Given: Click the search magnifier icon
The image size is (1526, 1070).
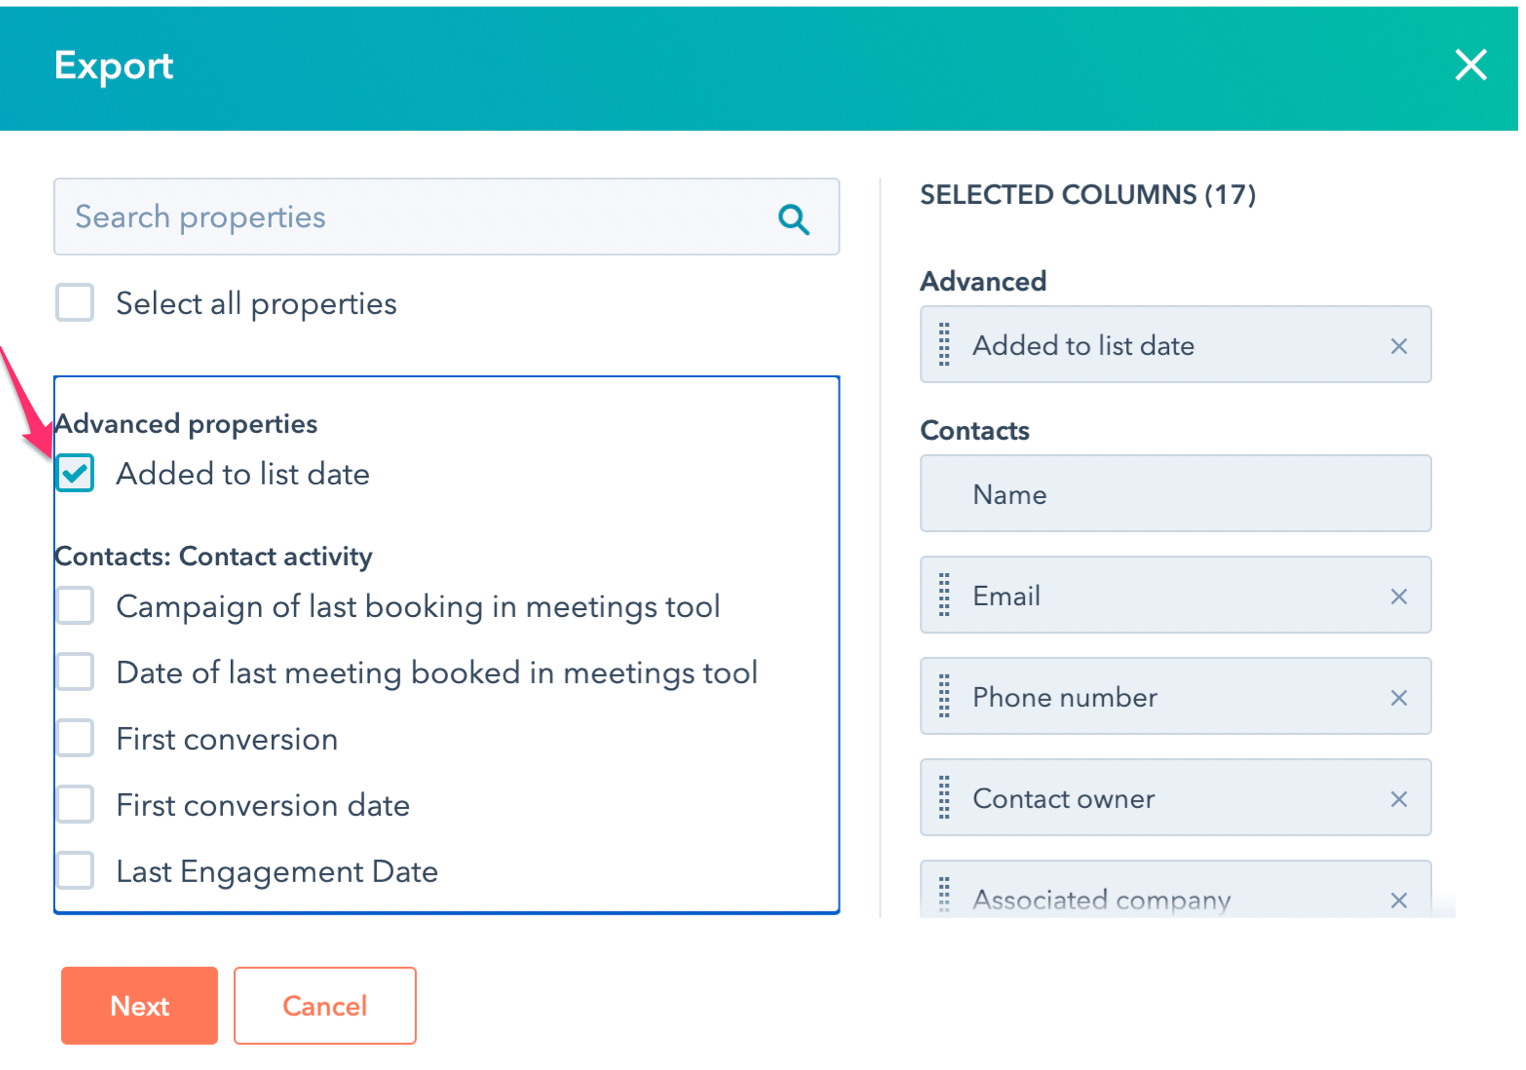Looking at the screenshot, I should coord(793,218).
